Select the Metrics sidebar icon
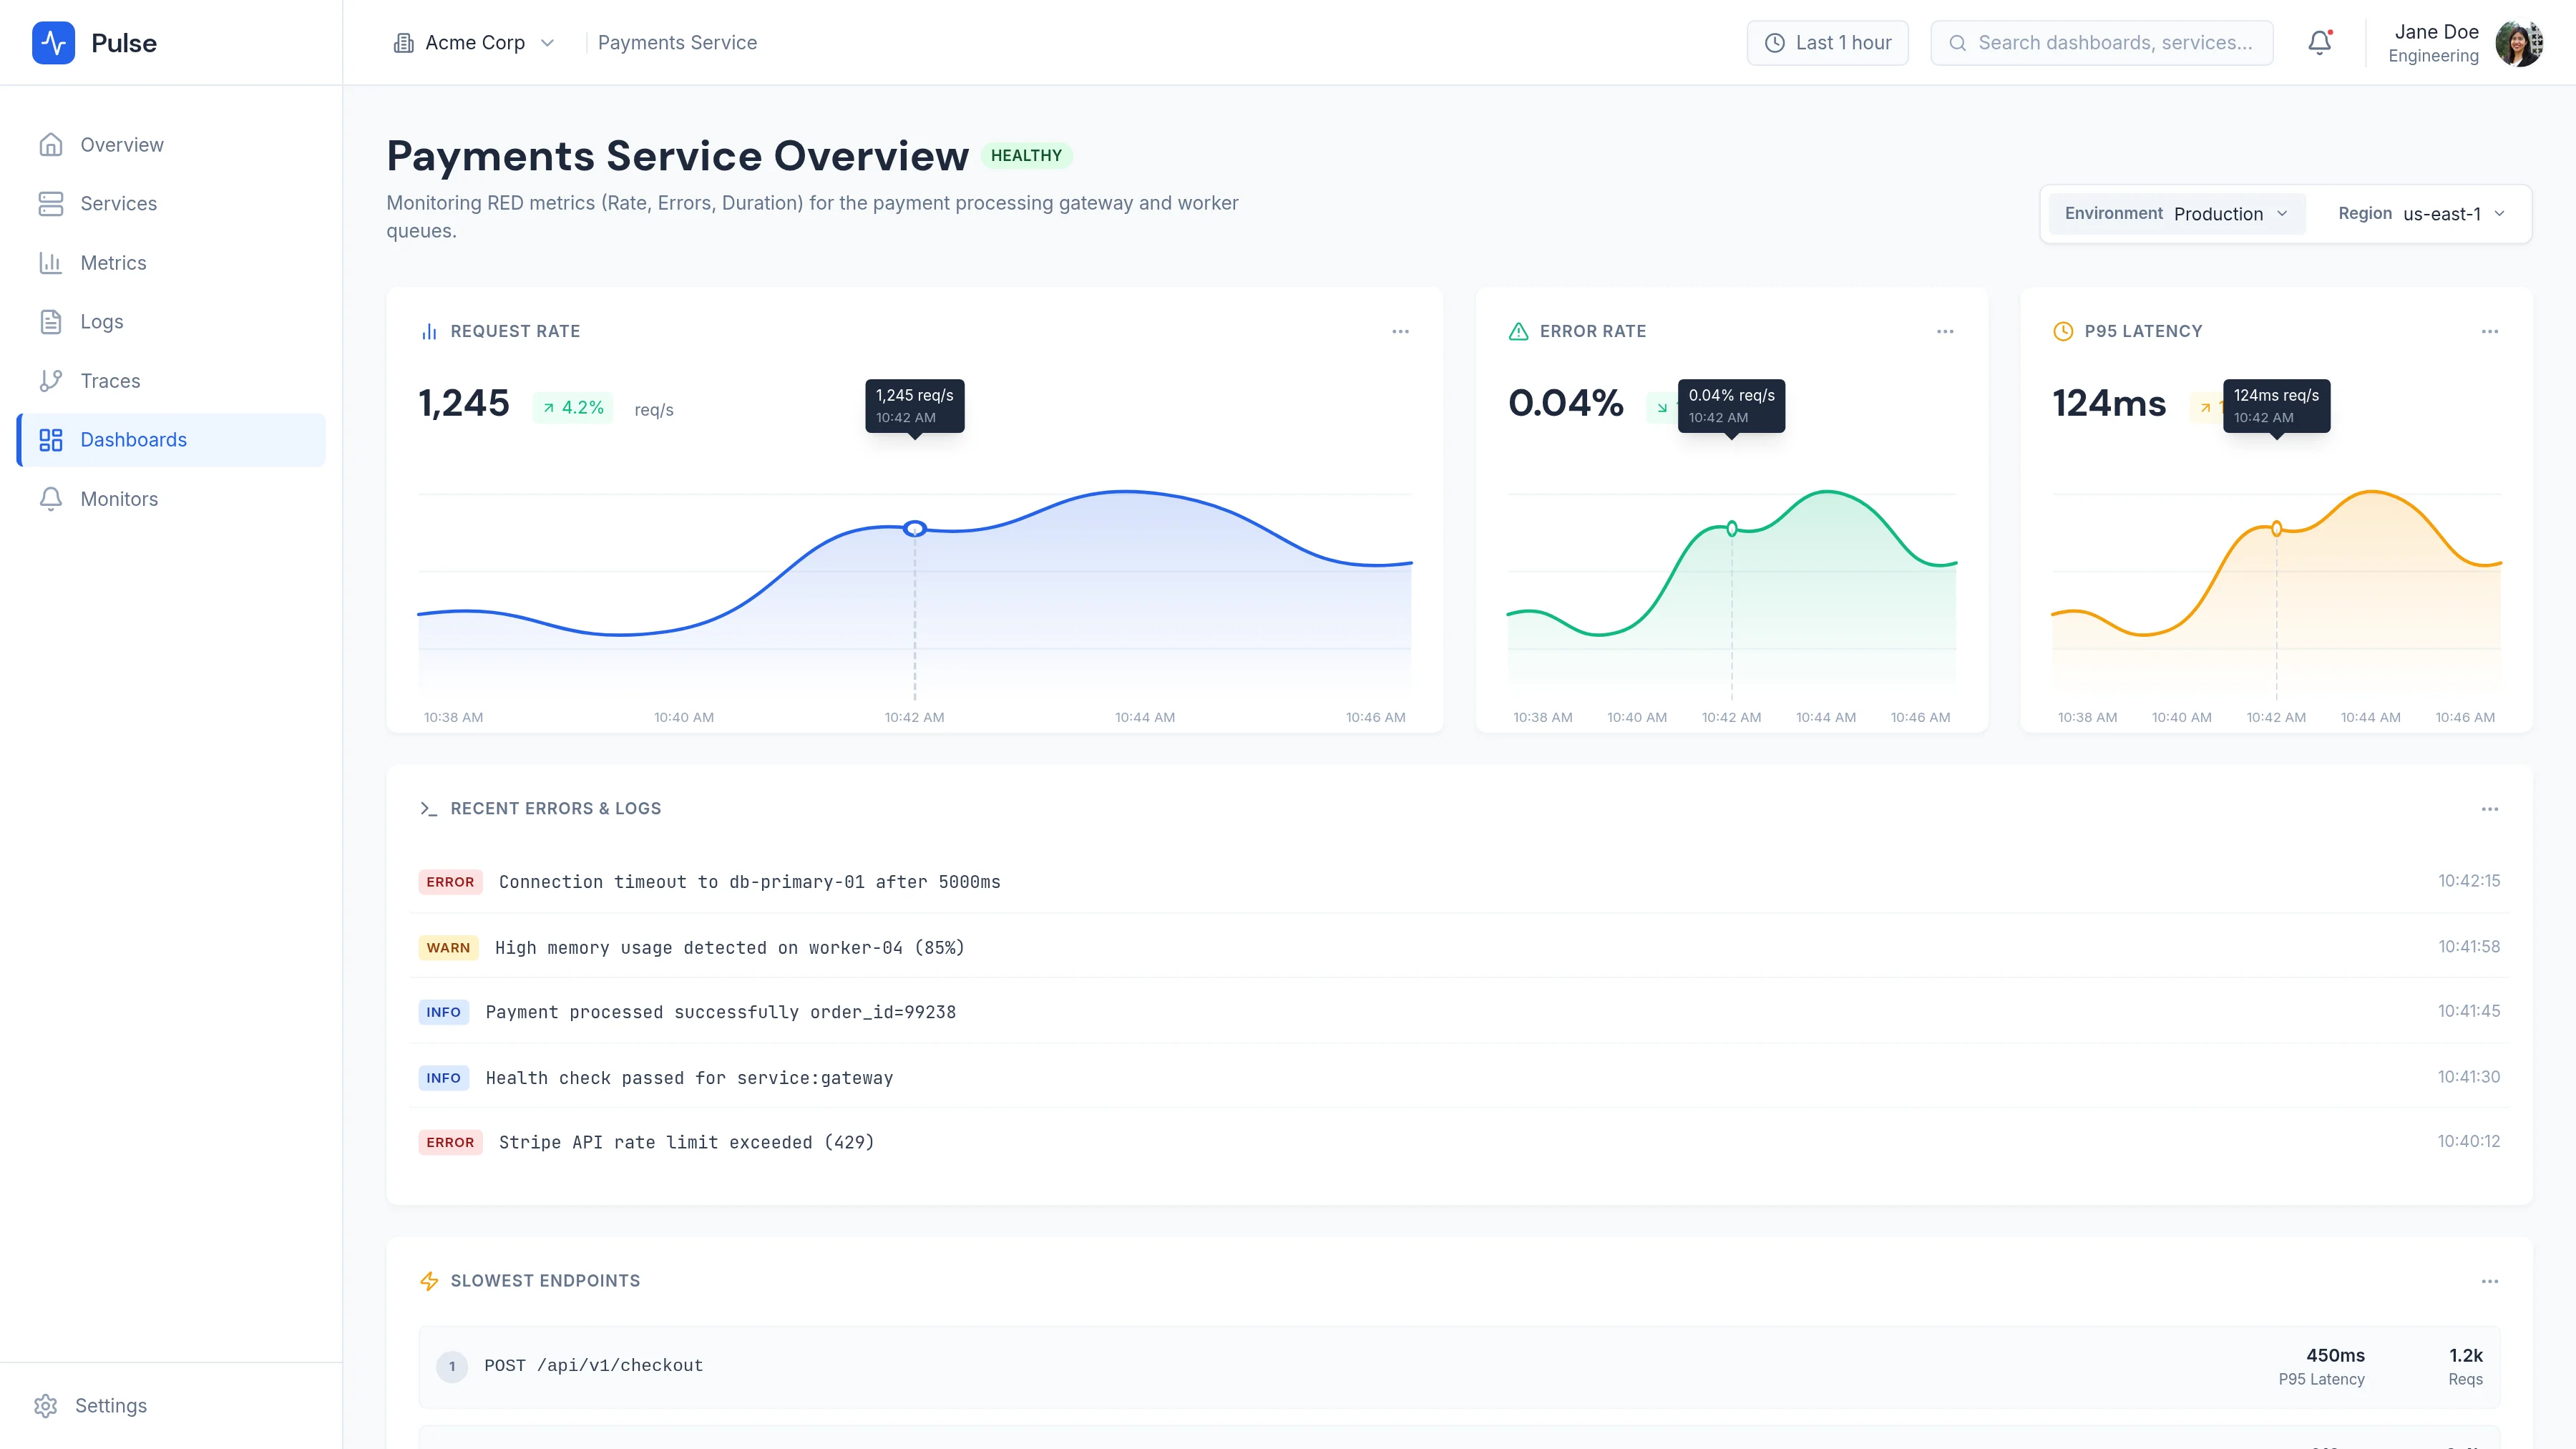Viewport: 2576px width, 1449px height. pyautogui.click(x=51, y=262)
